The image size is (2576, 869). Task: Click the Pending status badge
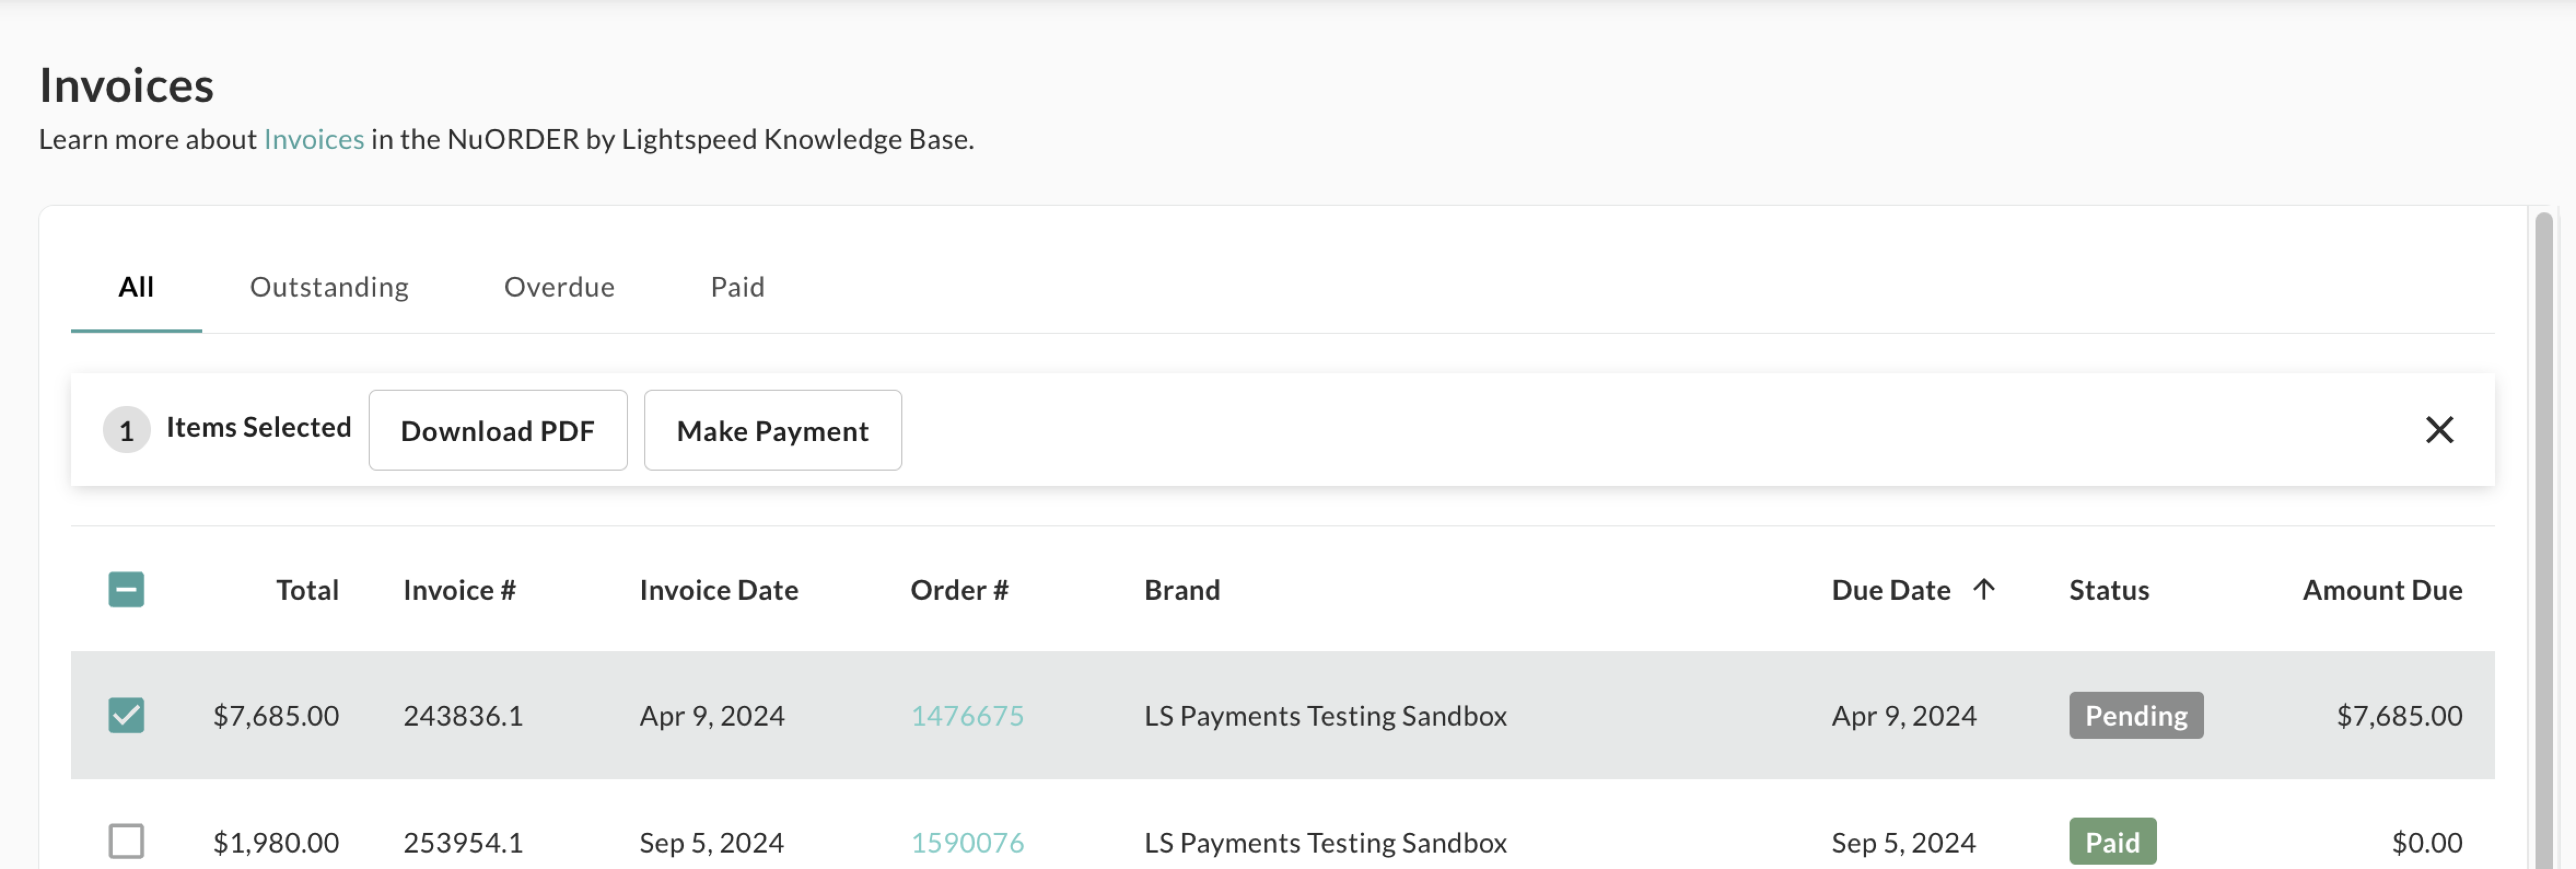click(2135, 715)
